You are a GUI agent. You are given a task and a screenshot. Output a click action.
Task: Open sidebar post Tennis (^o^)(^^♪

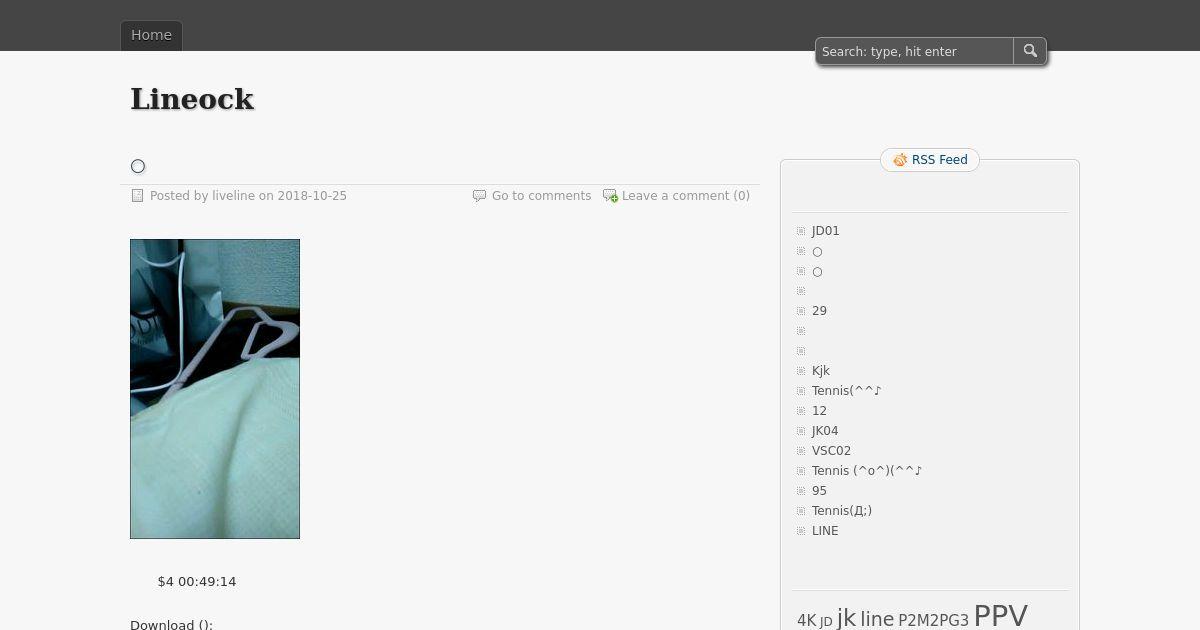pos(867,471)
